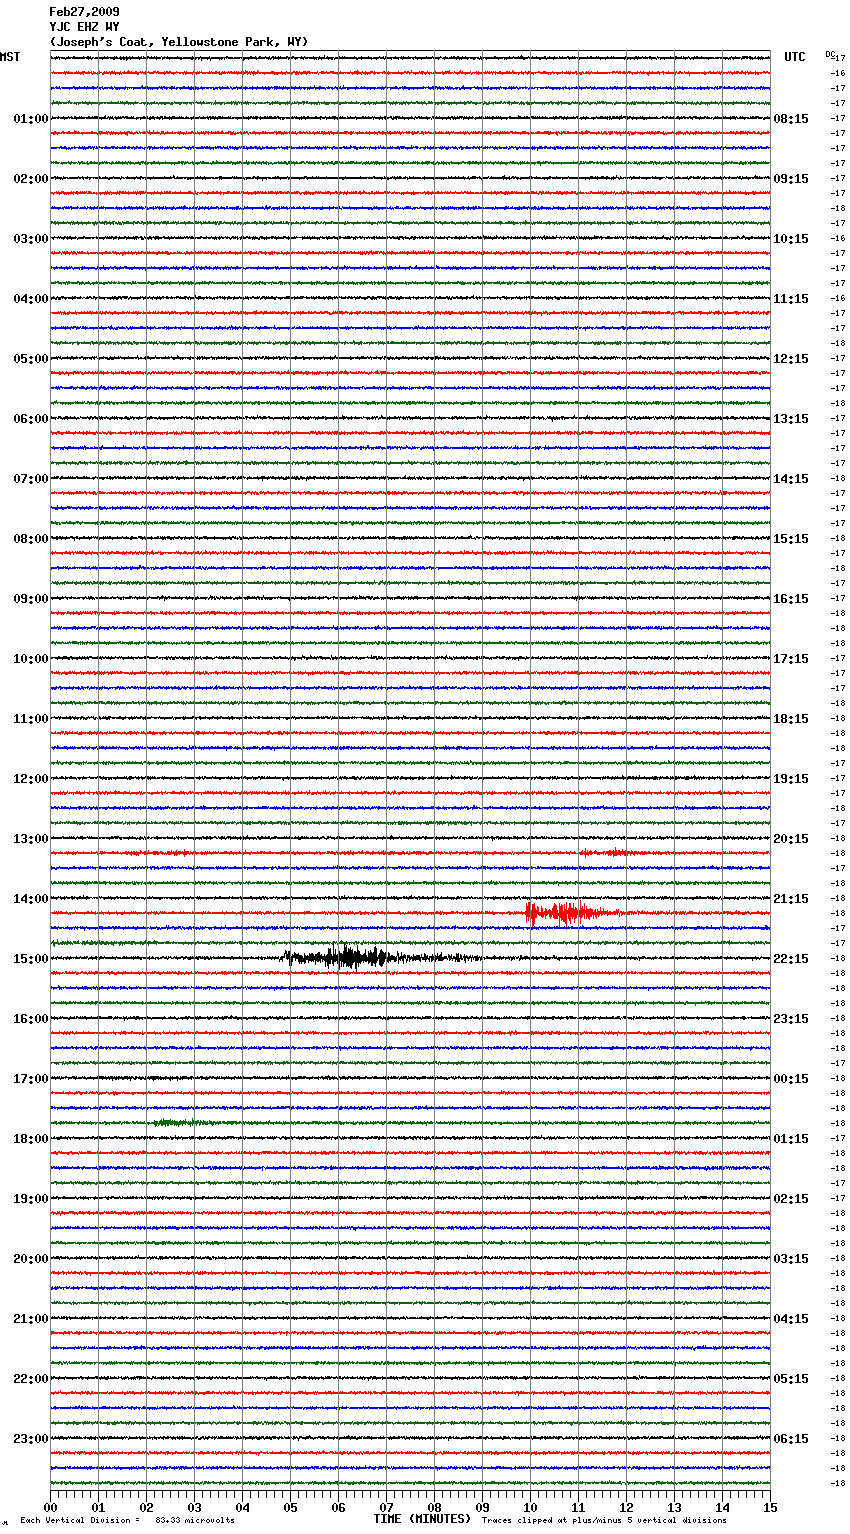Pick the 19:00 MST time label

point(31,1199)
